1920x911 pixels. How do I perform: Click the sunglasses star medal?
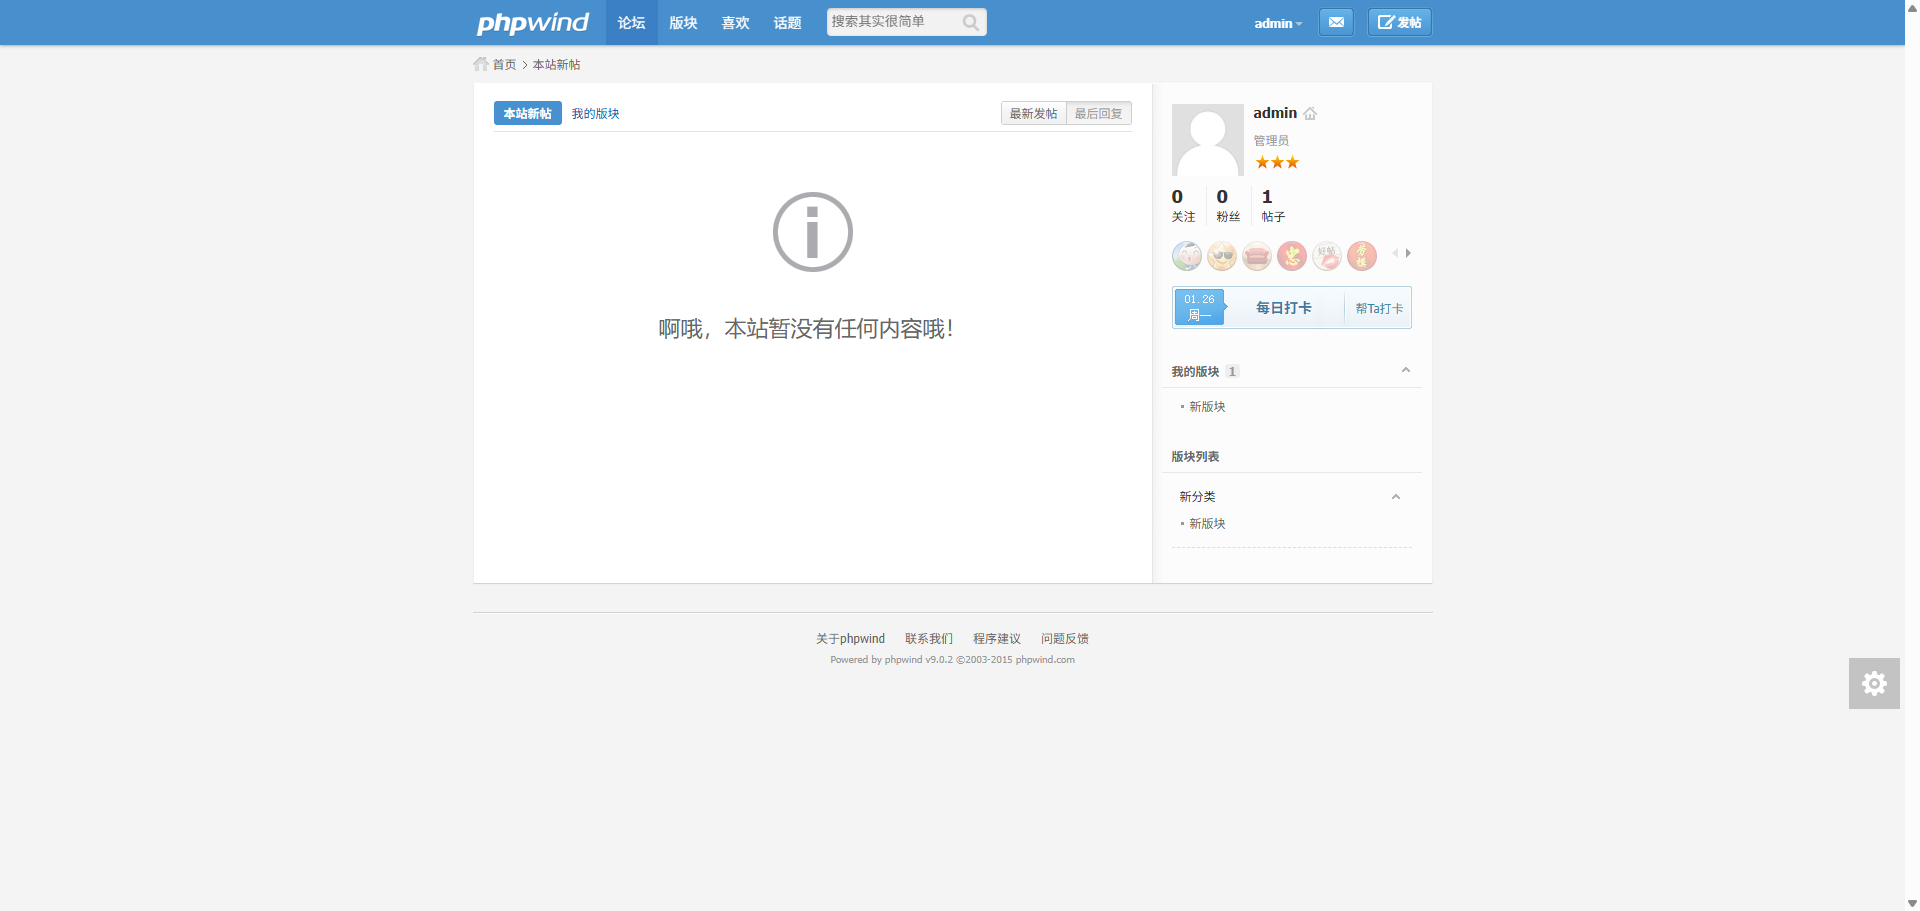pos(1221,257)
